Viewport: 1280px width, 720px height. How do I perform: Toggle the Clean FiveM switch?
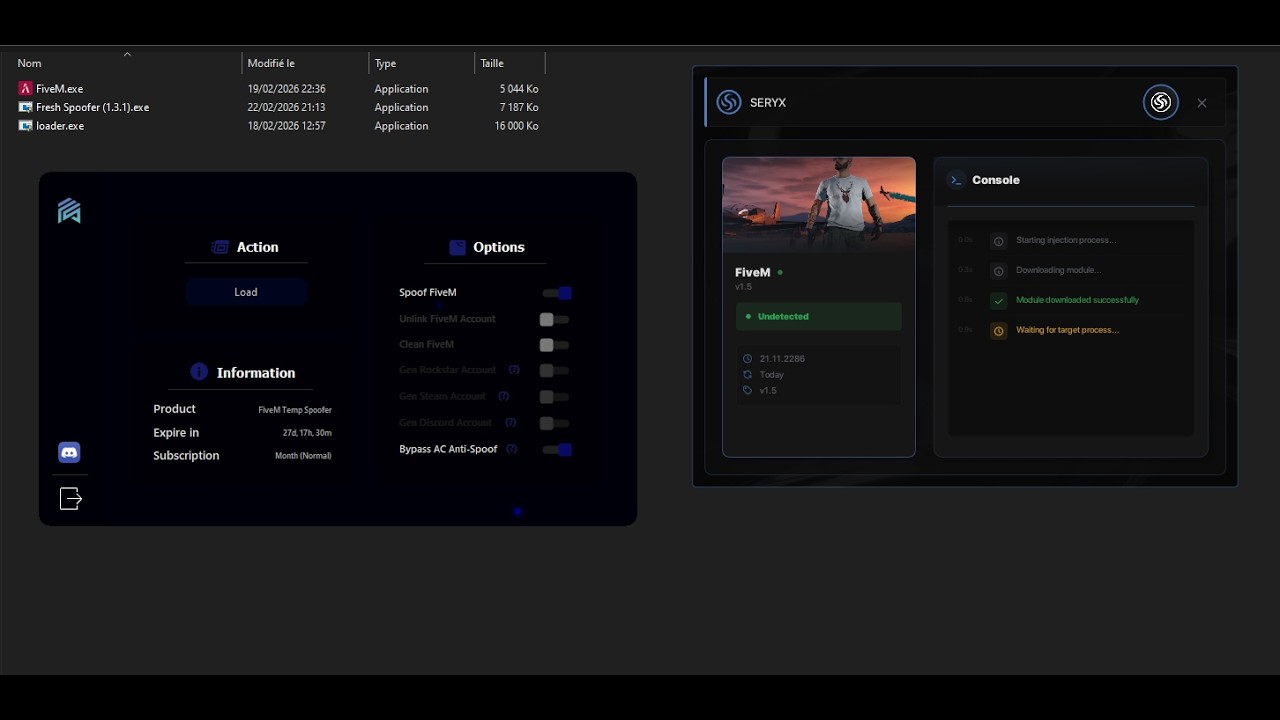pos(554,345)
